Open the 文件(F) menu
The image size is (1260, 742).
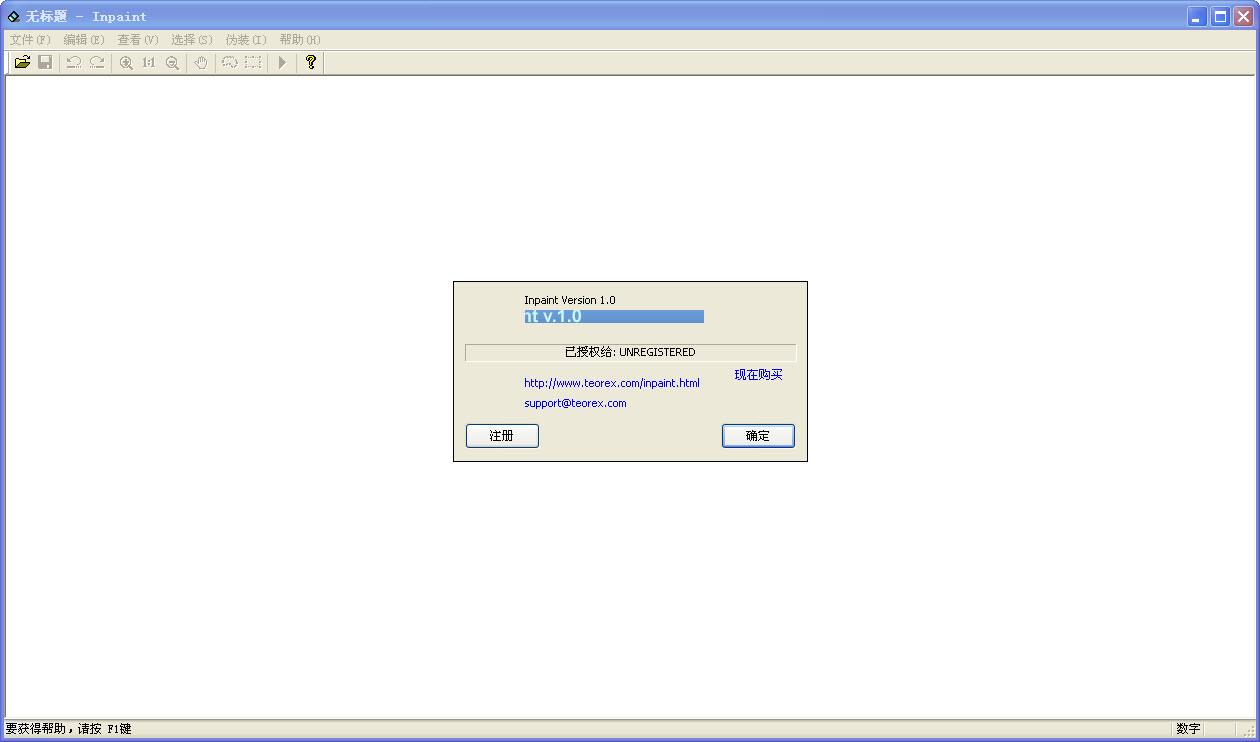click(30, 40)
